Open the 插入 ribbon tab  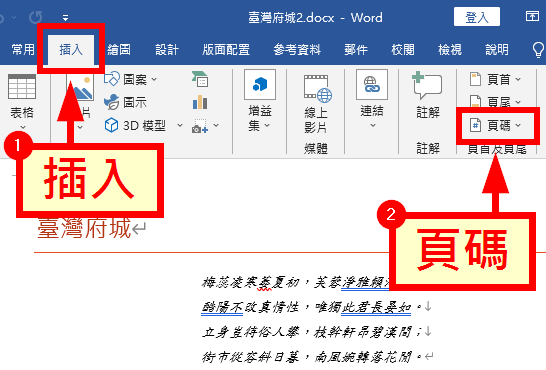pyautogui.click(x=71, y=50)
